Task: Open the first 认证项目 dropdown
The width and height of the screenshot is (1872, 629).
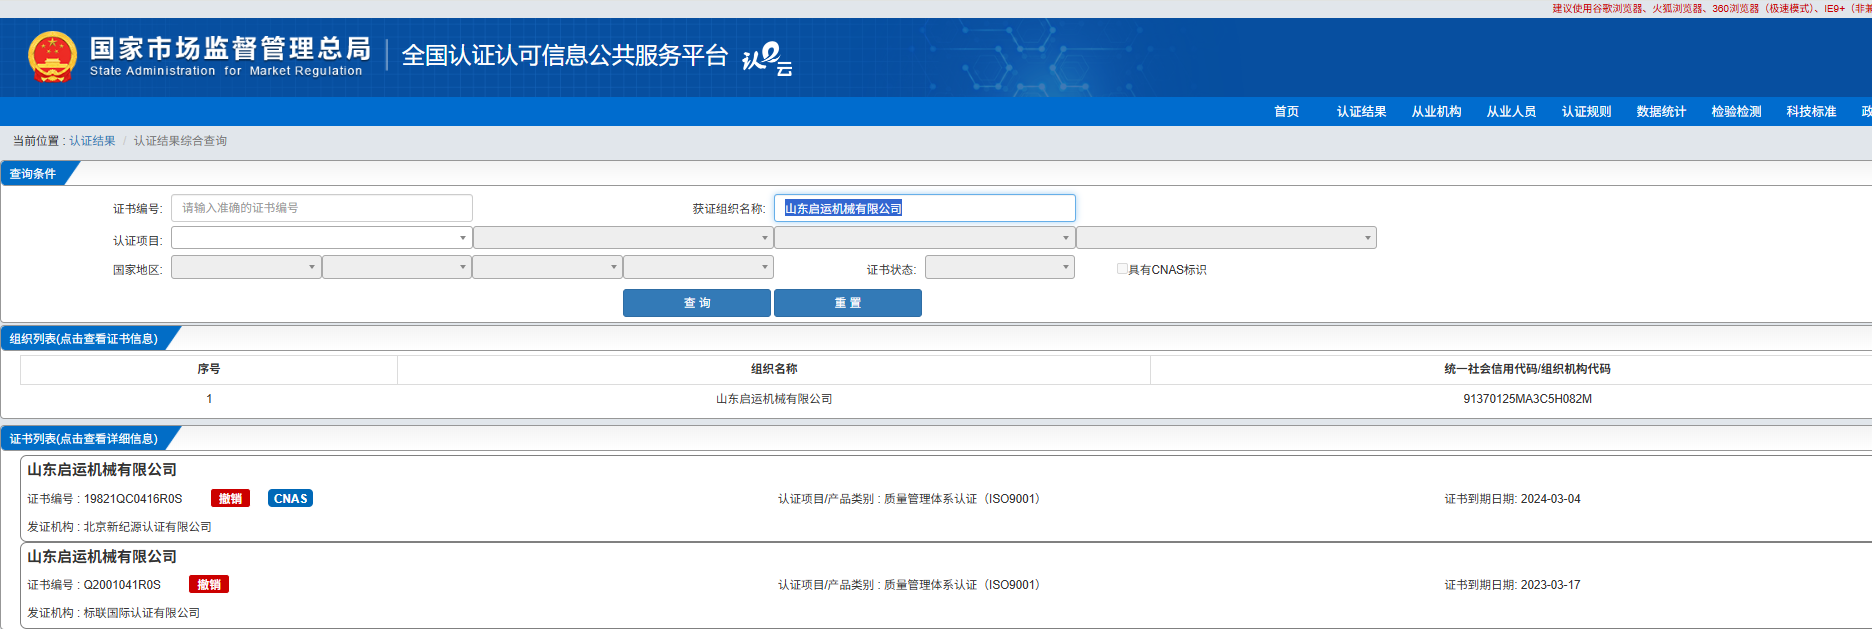Action: (321, 238)
